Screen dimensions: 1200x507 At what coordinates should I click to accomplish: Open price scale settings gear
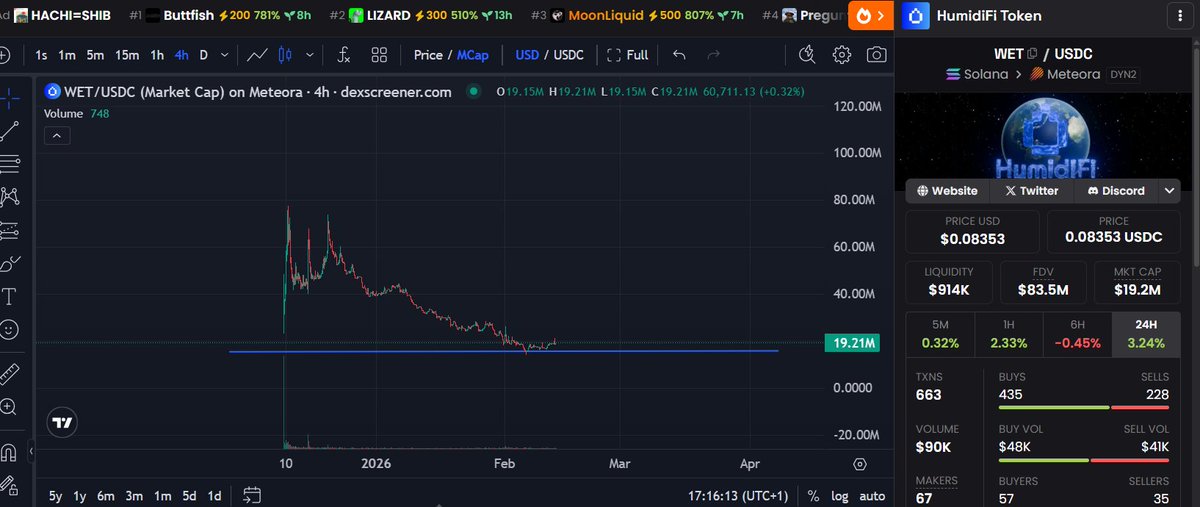coord(860,464)
